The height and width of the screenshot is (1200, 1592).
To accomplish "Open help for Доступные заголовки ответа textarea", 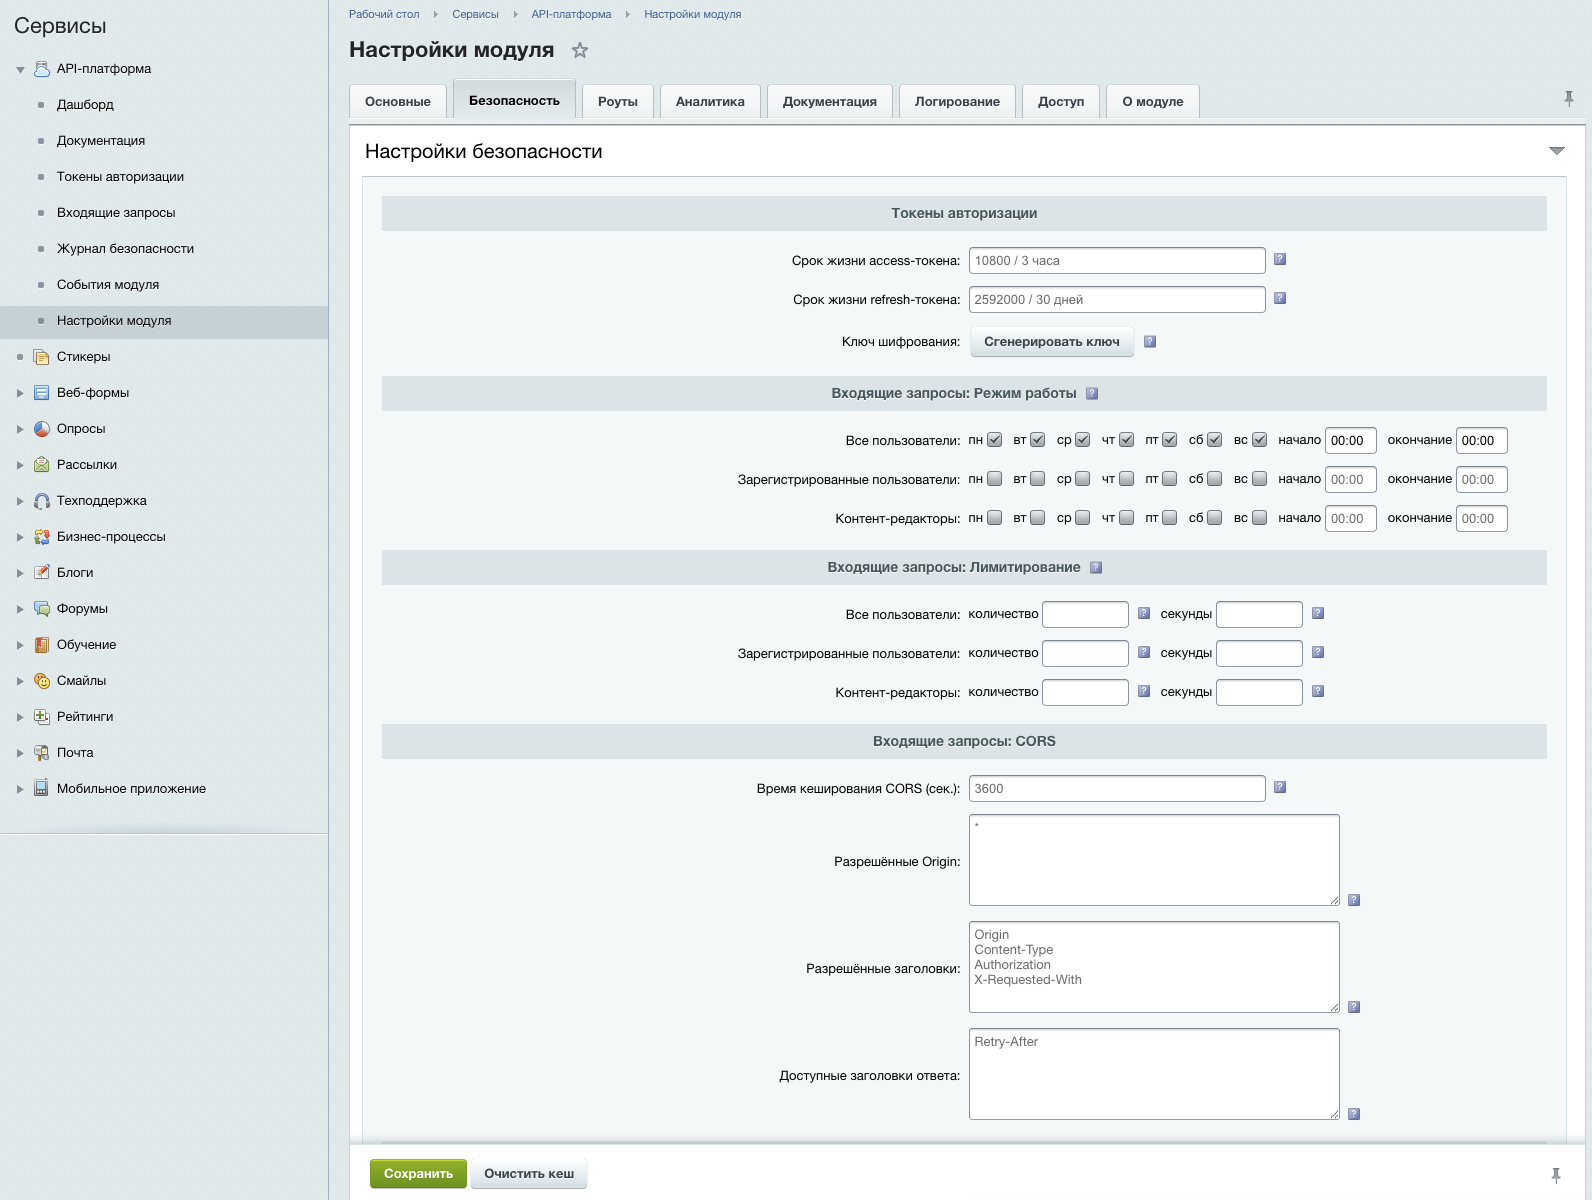I will pos(1354,1114).
